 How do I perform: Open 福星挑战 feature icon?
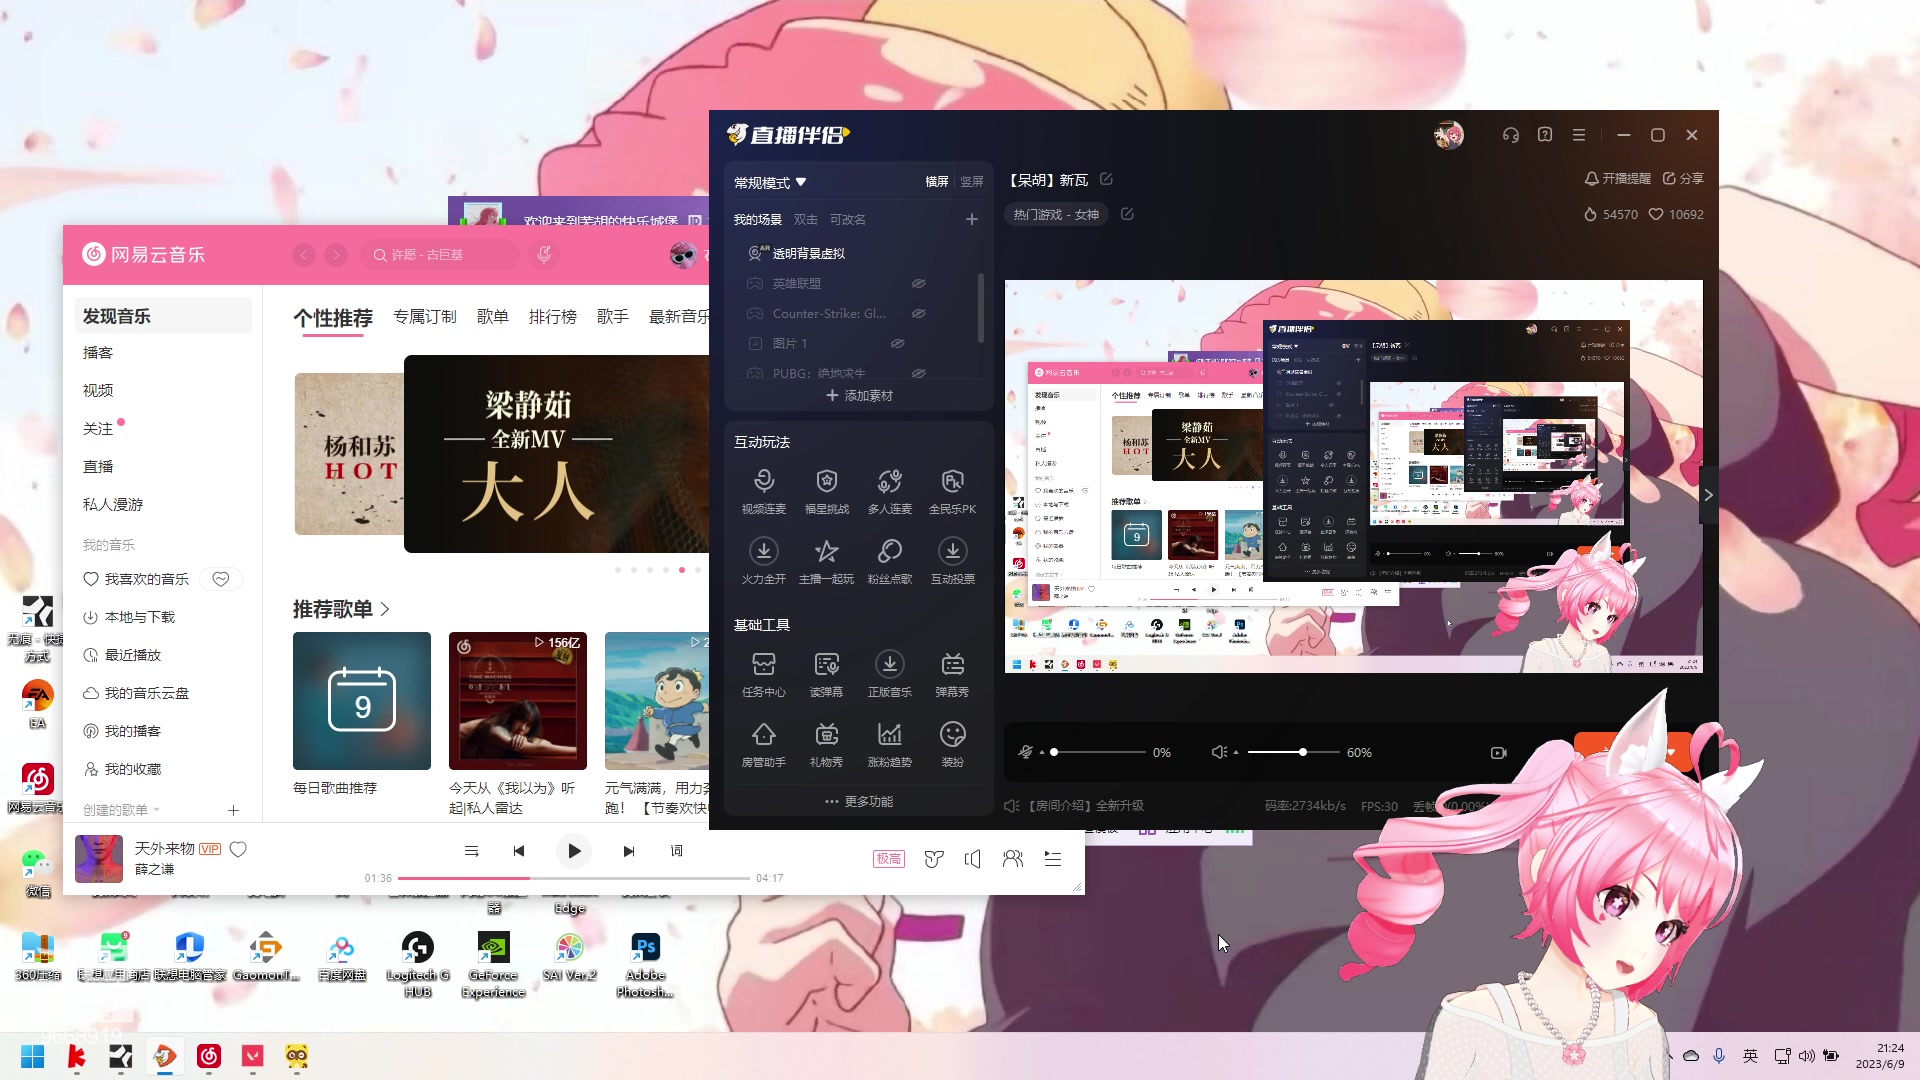click(x=826, y=491)
